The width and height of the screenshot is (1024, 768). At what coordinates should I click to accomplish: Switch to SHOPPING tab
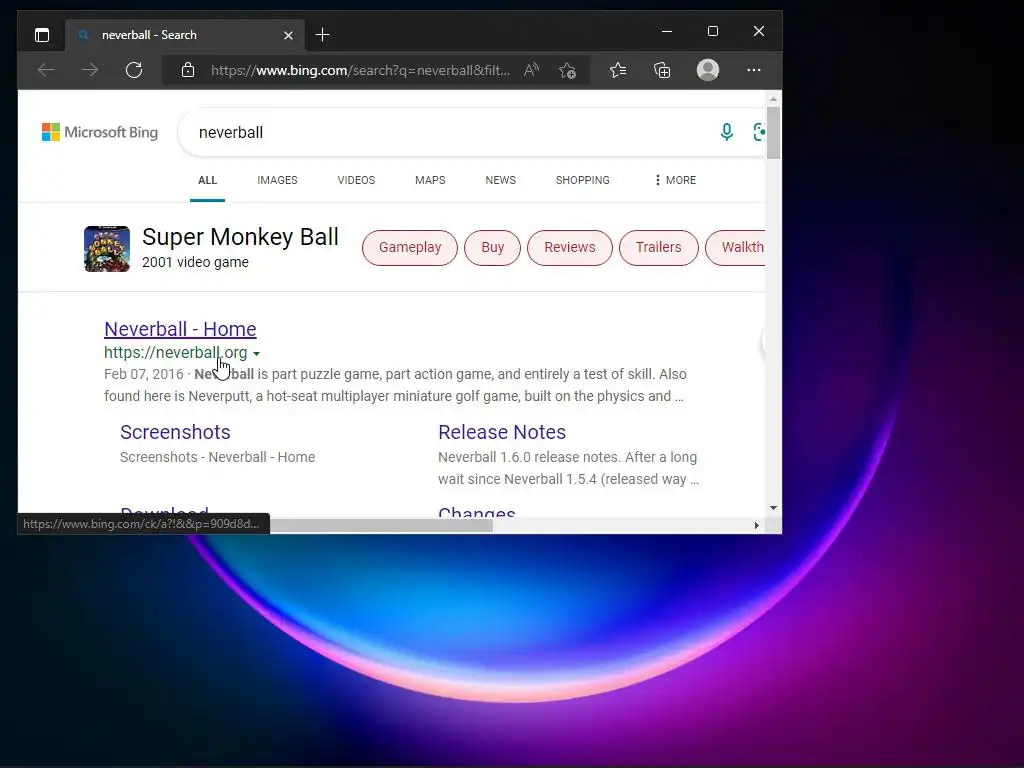(583, 180)
